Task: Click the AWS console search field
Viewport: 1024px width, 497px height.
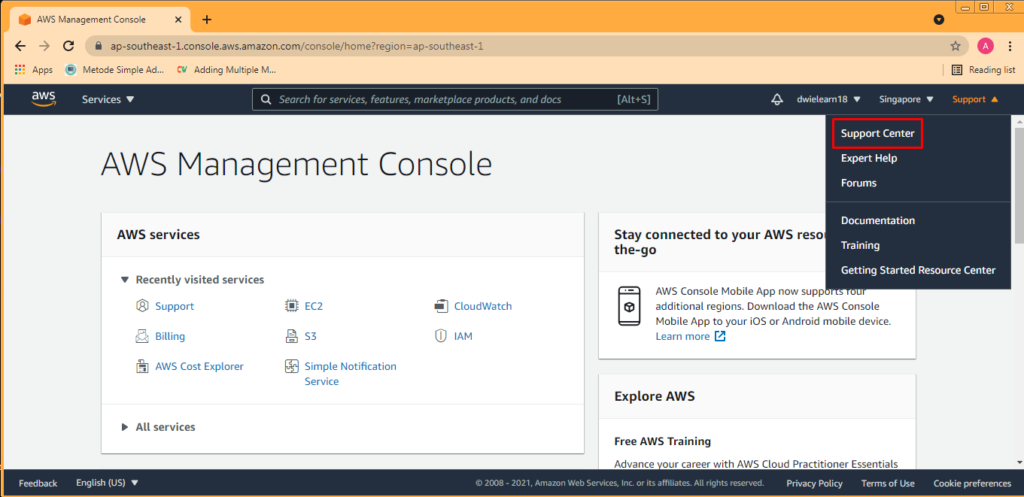Action: [455, 100]
